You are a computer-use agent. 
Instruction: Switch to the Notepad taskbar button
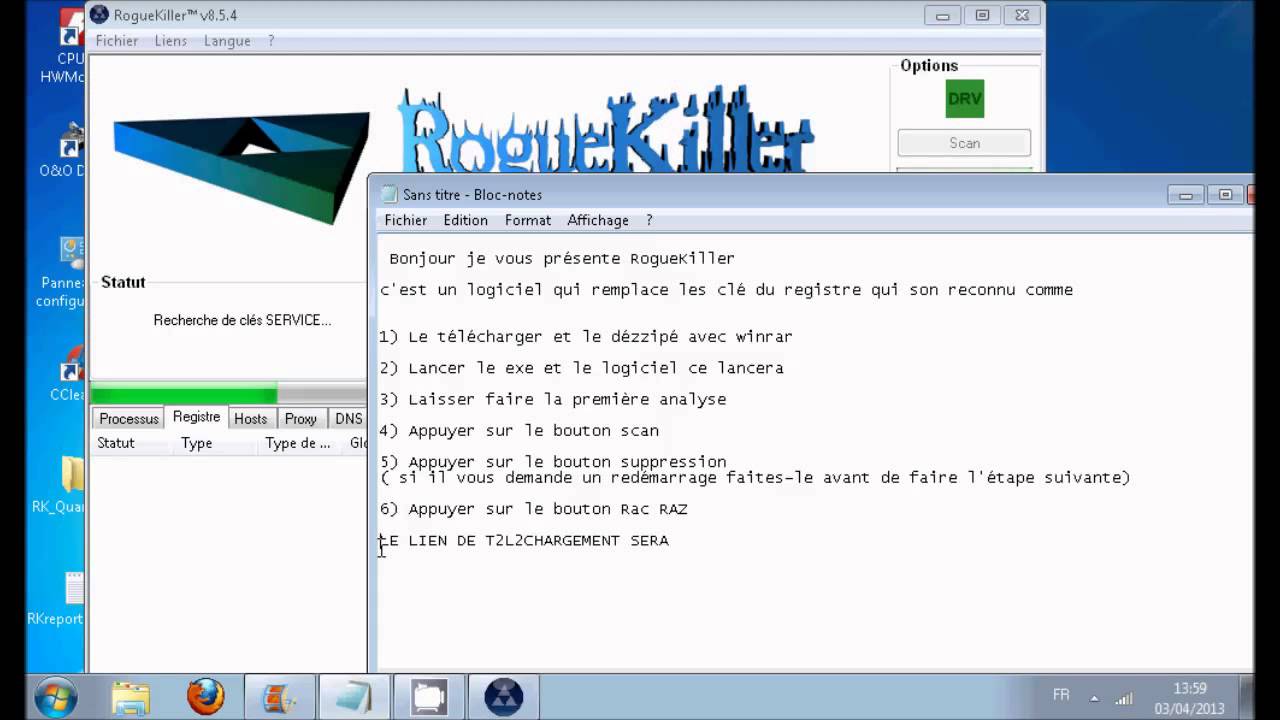(x=354, y=696)
